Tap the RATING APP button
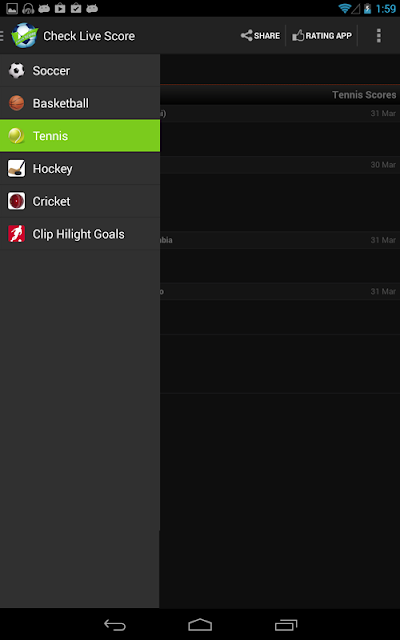This screenshot has width=400, height=640. 322,36
